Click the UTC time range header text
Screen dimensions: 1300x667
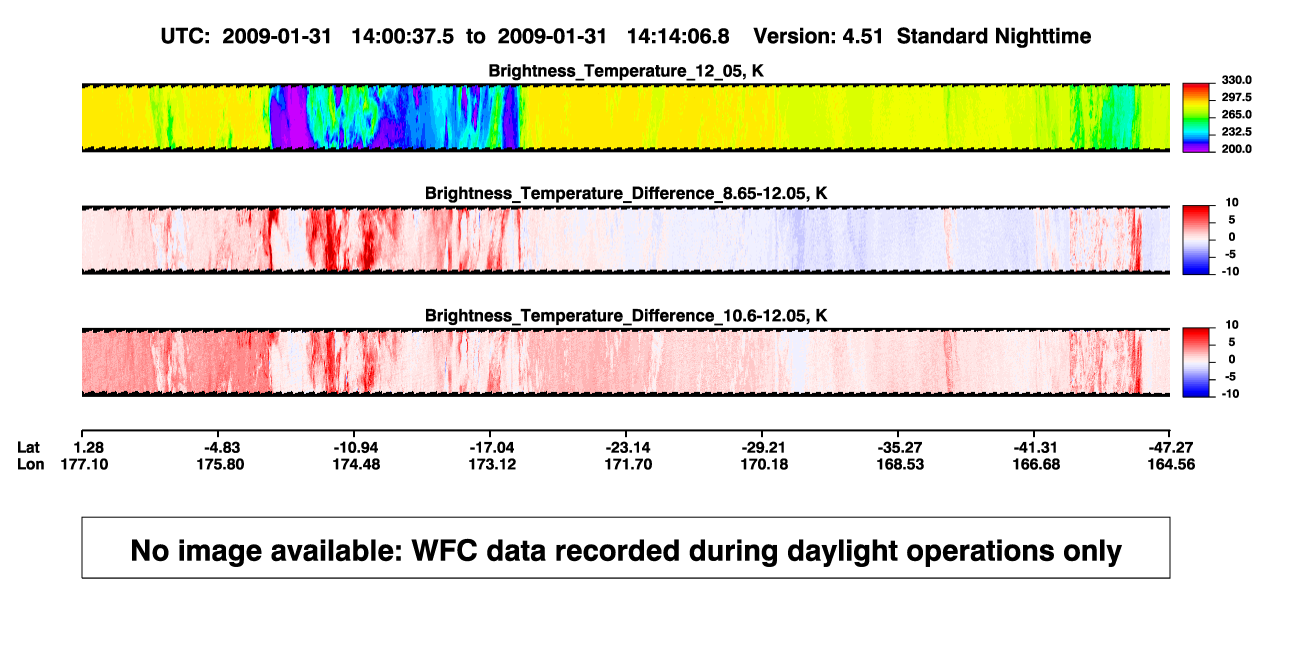click(x=625, y=36)
